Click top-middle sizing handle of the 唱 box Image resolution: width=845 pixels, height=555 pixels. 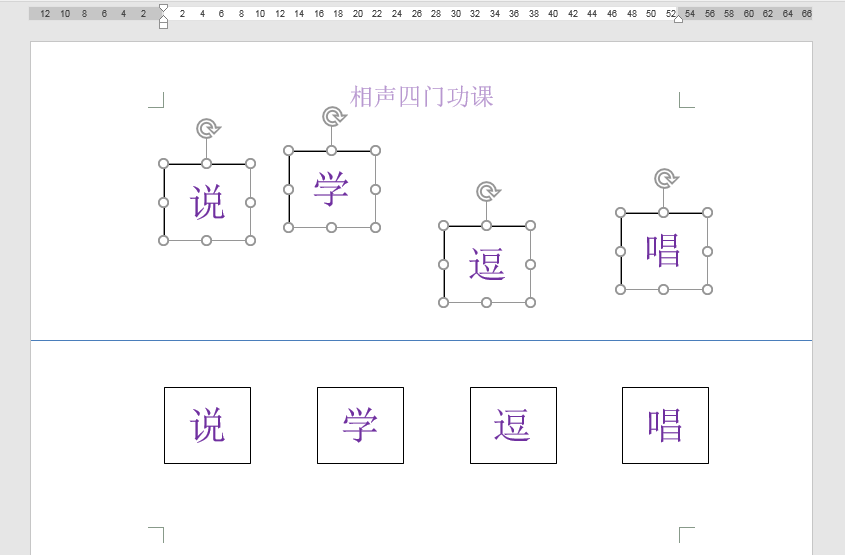(x=663, y=212)
